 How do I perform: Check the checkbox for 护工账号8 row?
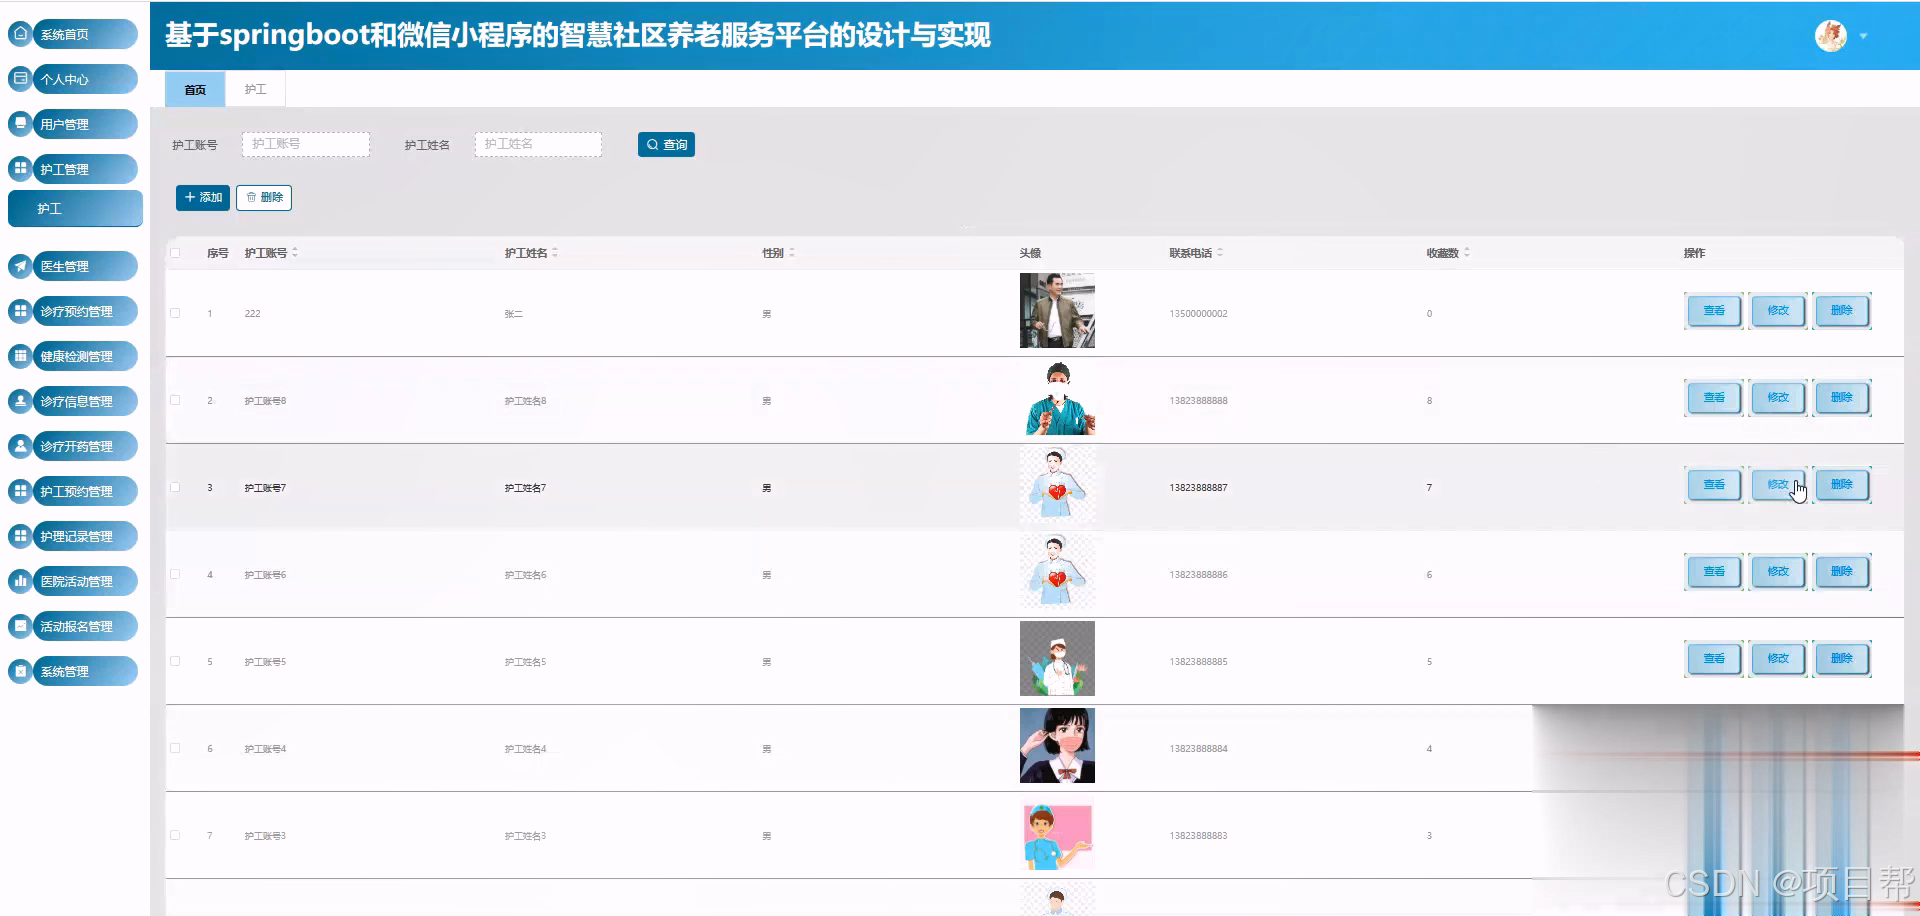[x=175, y=400]
